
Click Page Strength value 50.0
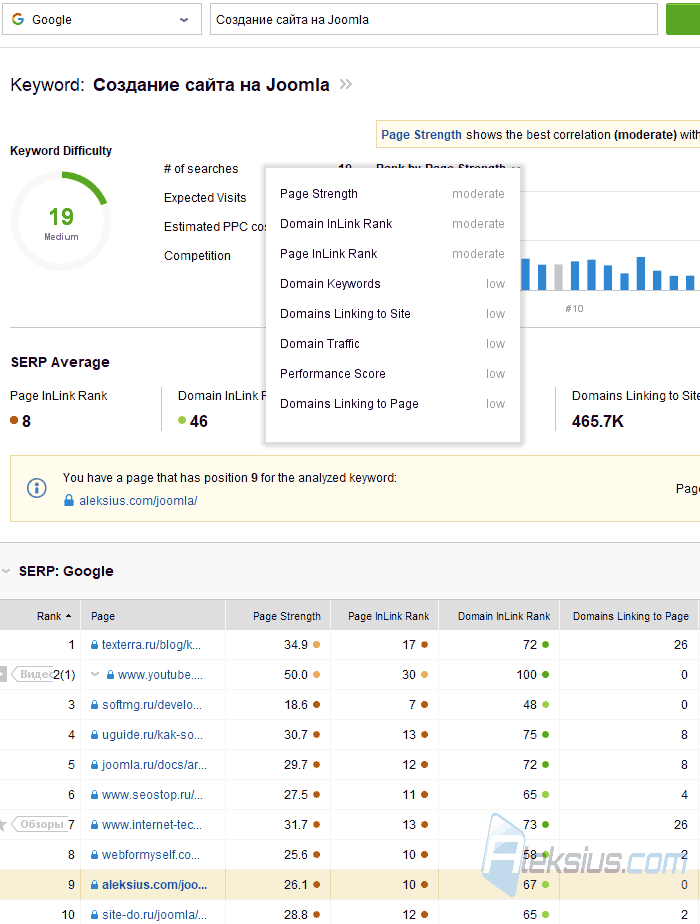tap(296, 675)
